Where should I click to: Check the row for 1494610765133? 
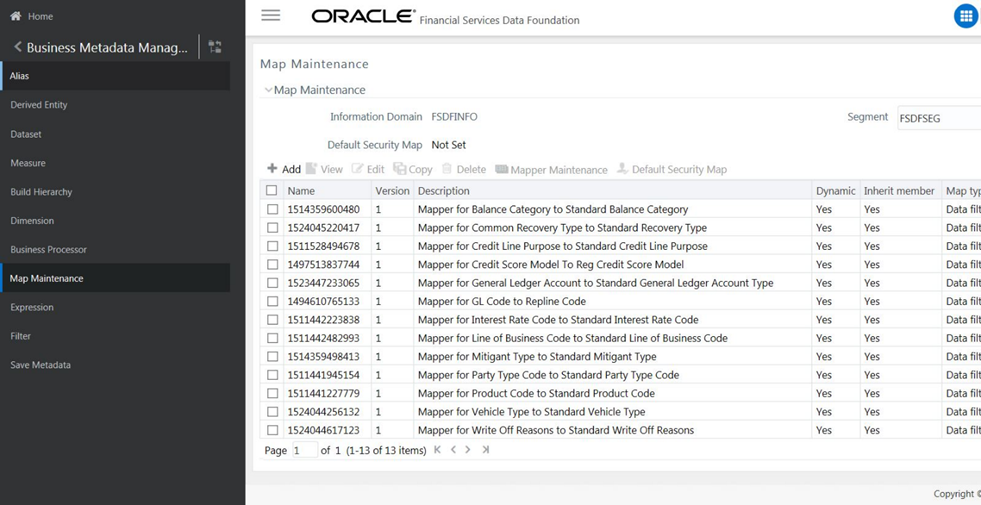(272, 301)
